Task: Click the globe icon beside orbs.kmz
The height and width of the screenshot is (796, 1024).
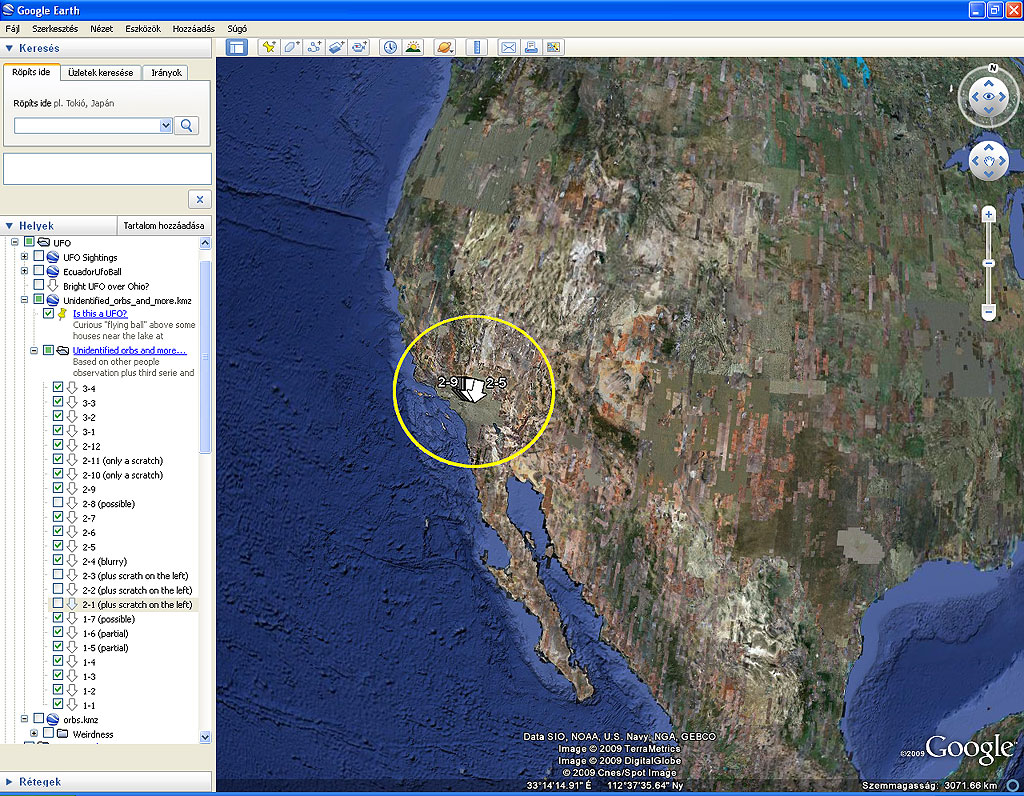Action: tap(53, 720)
